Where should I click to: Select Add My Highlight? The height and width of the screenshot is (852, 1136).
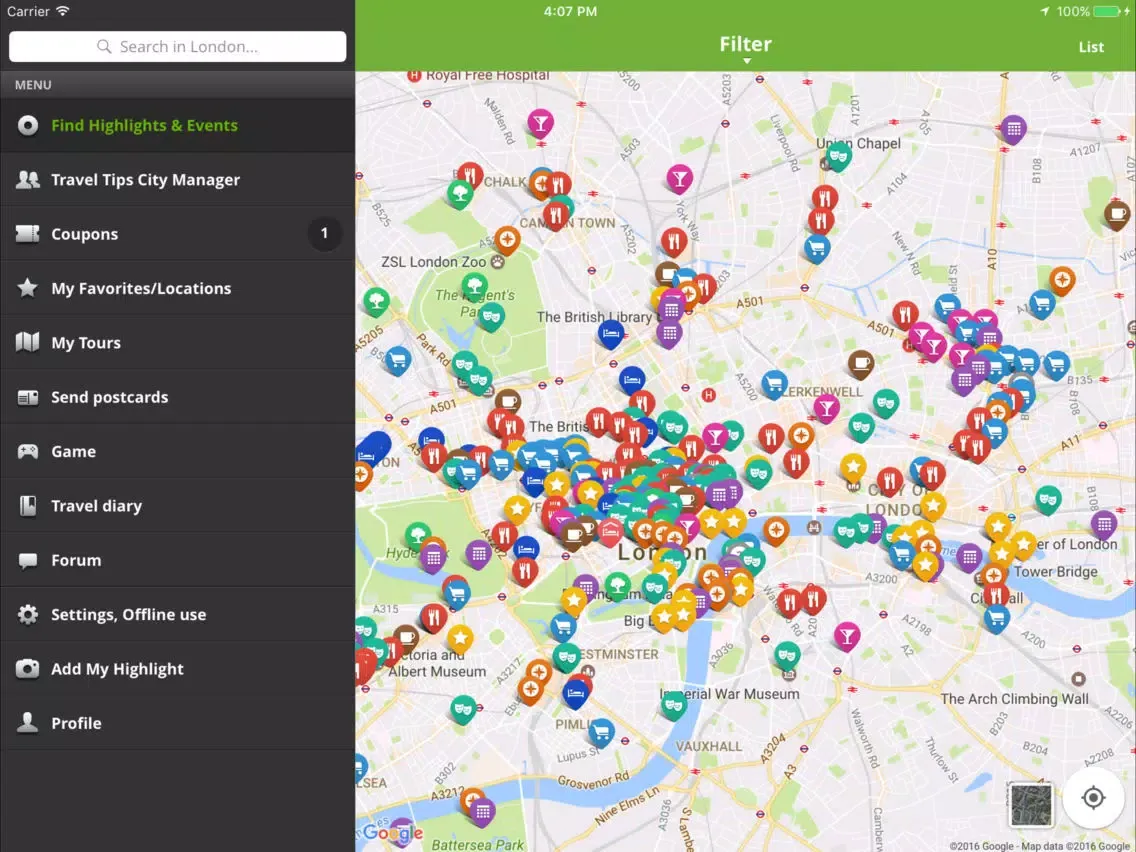point(178,669)
